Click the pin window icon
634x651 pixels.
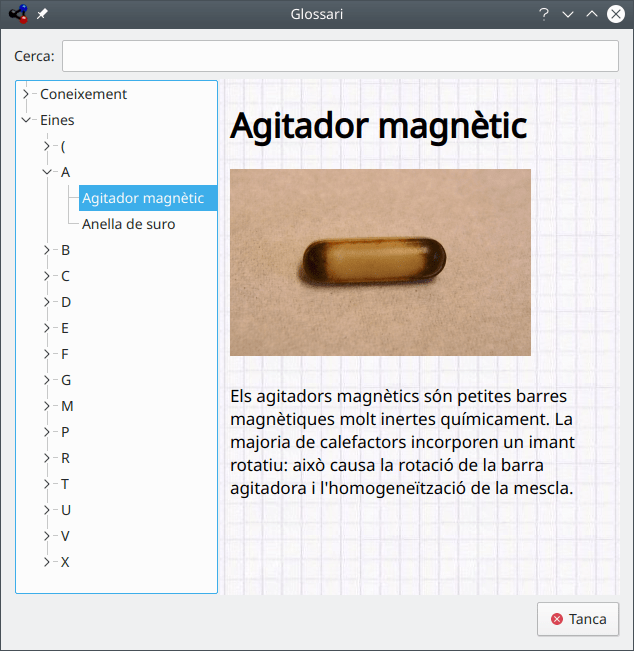(x=42, y=14)
